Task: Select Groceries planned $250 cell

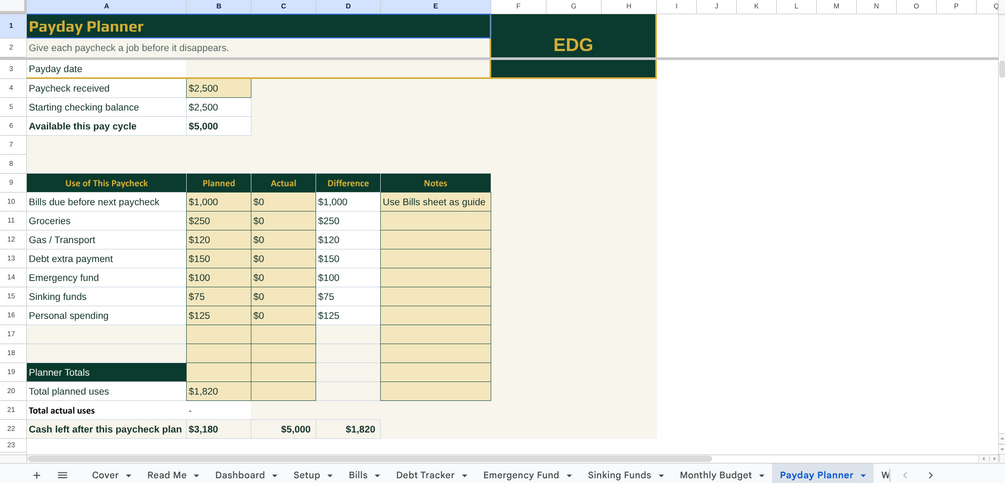Action: point(219,221)
